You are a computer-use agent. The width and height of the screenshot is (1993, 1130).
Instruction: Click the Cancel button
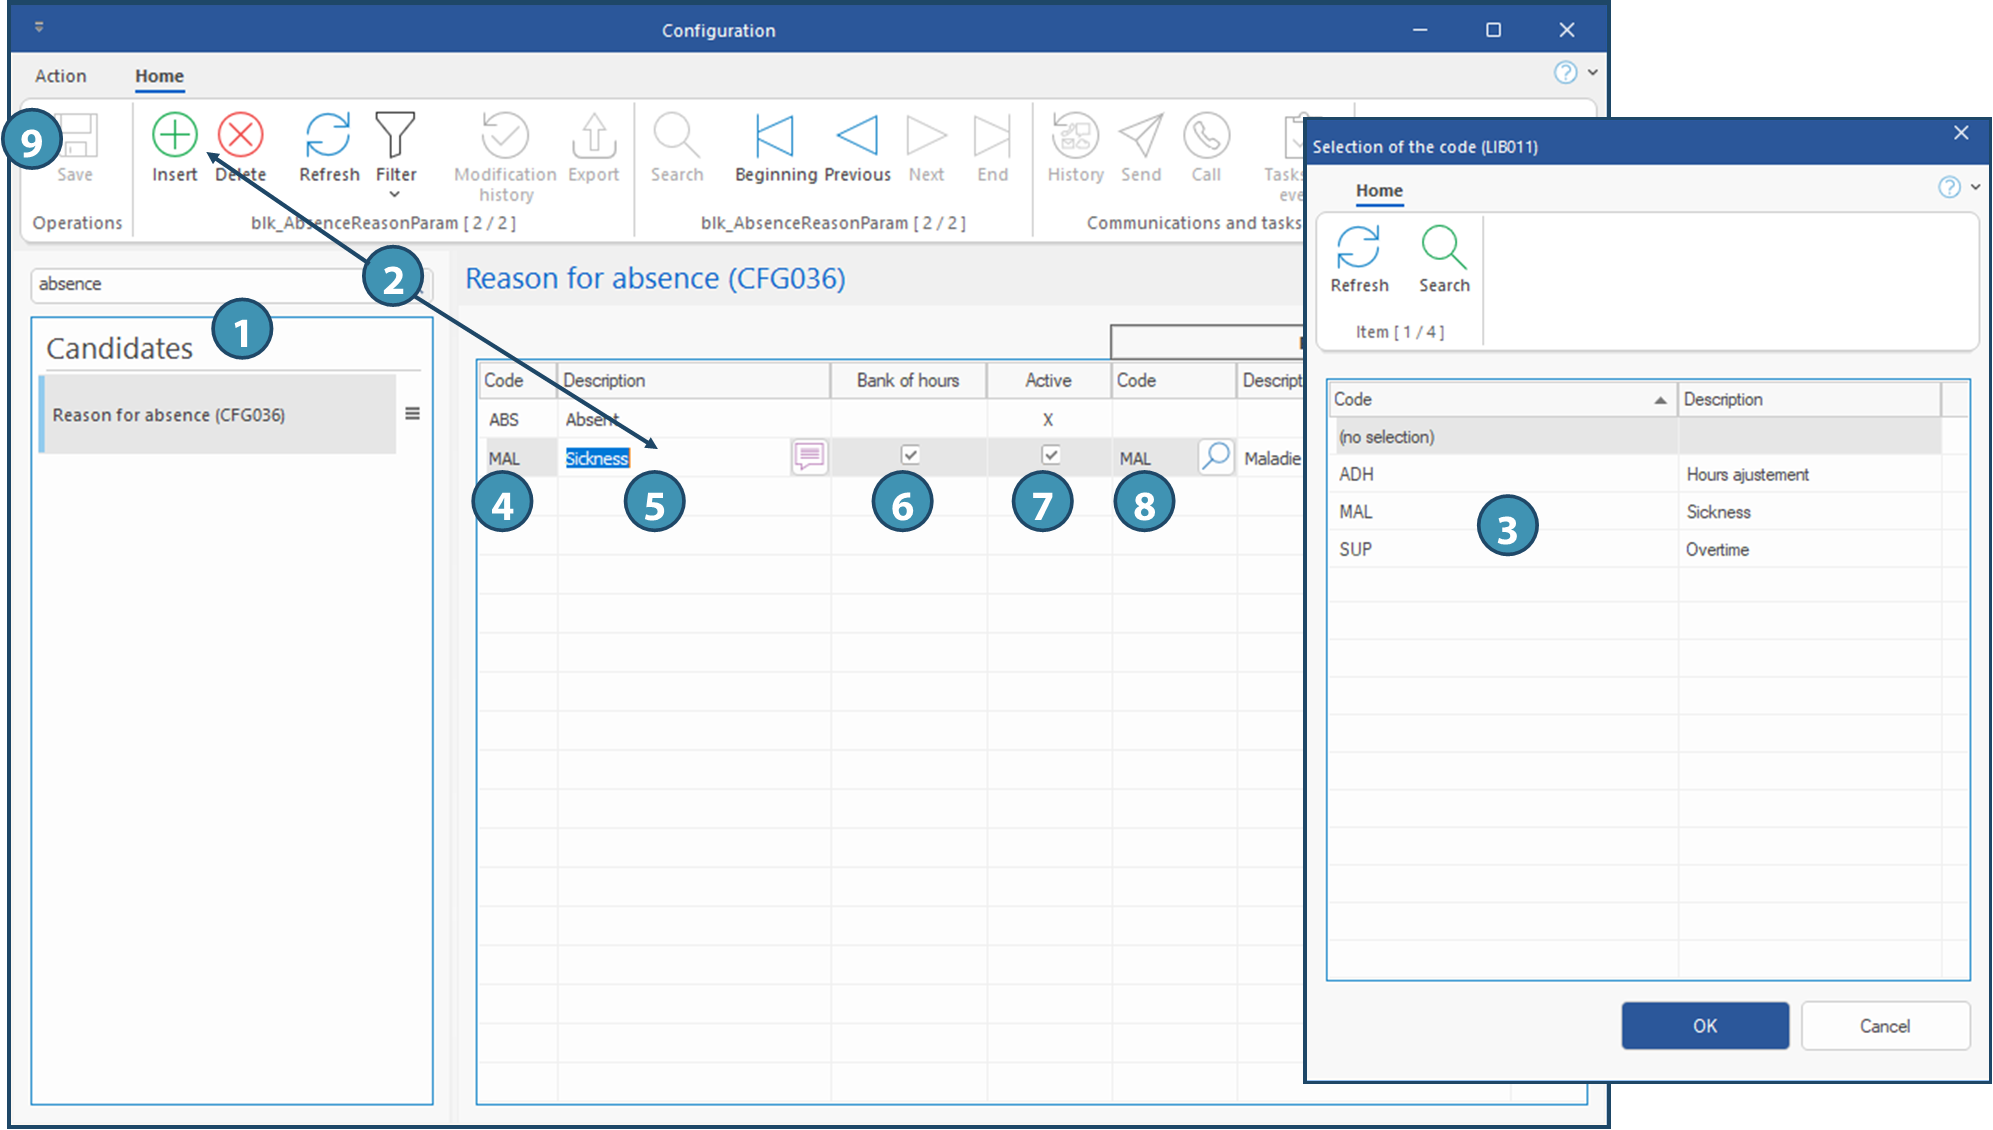coord(1885,1026)
